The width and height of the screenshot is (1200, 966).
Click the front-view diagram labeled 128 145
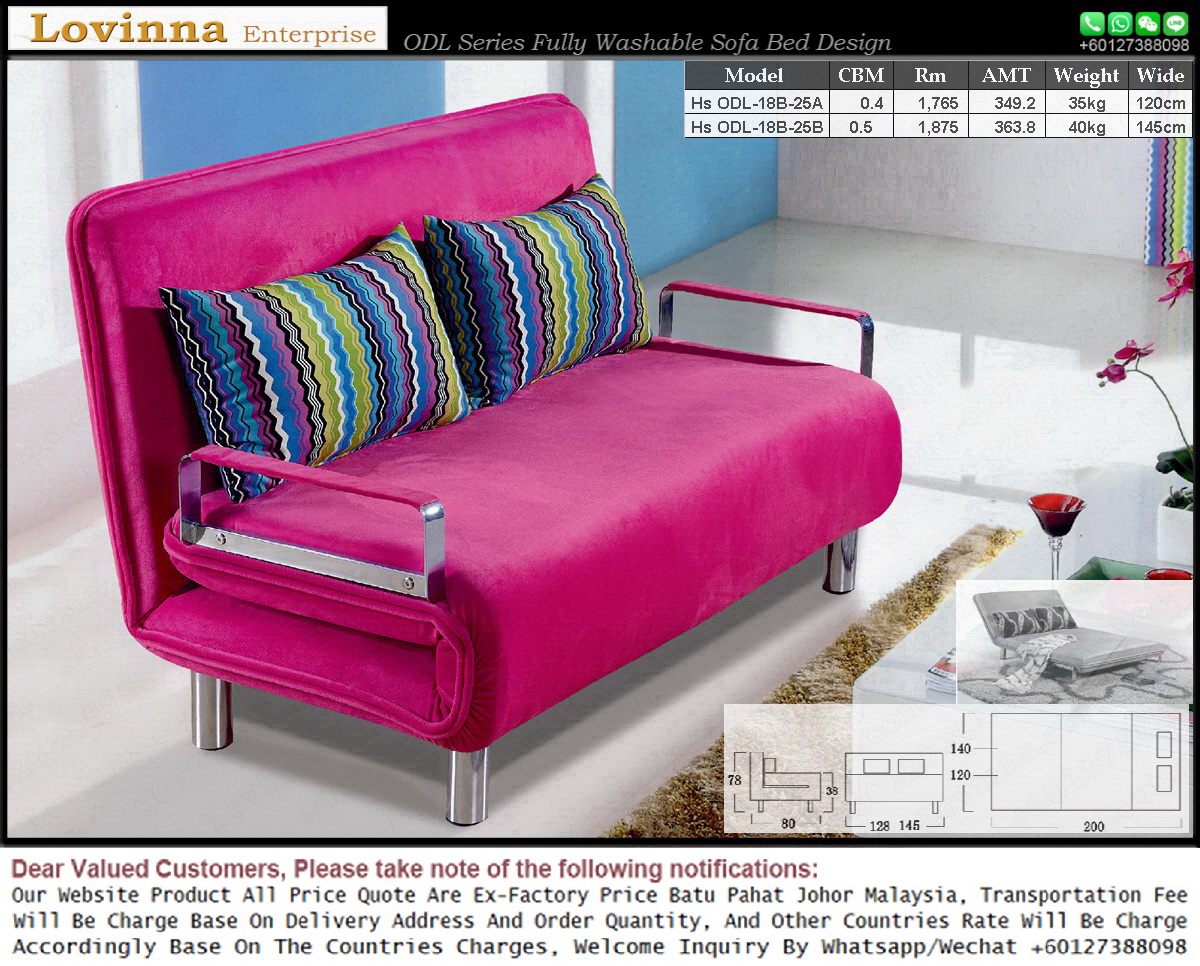tap(894, 791)
